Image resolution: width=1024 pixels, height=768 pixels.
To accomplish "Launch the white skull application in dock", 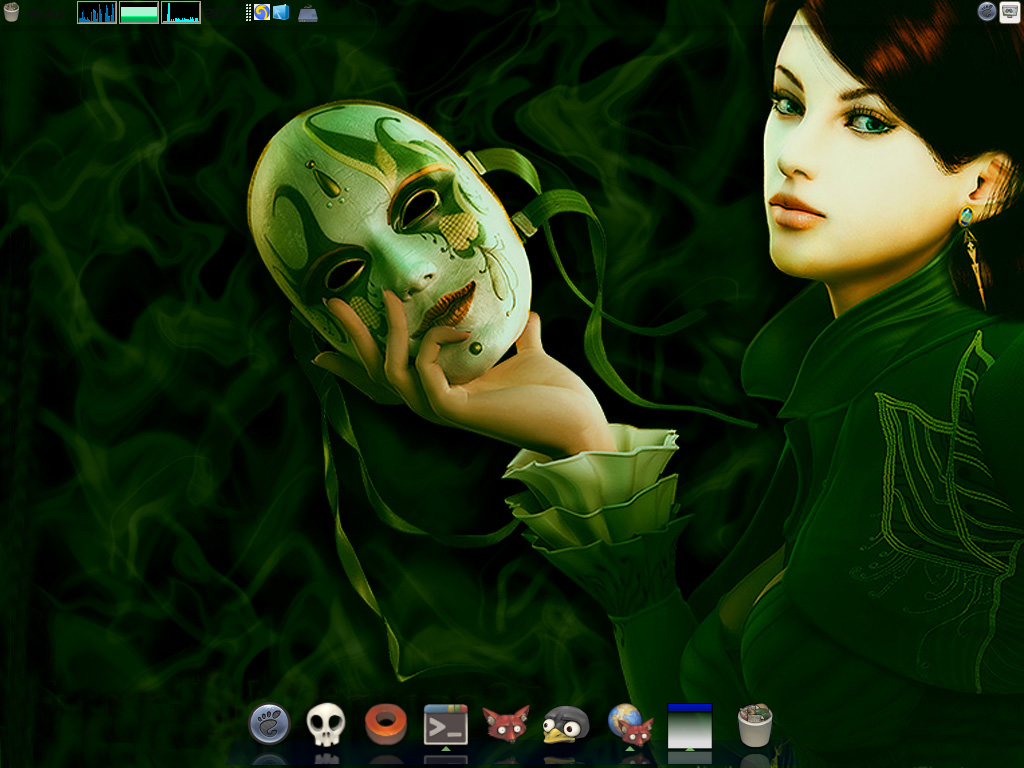I will click(326, 724).
